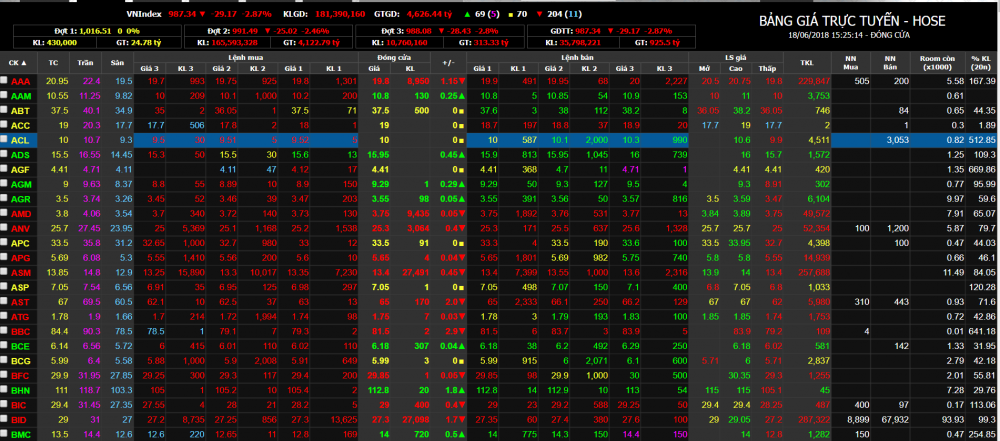Toggle the +/- change column header
Screen dimensions: 1000x441
pyautogui.click(x=448, y=62)
